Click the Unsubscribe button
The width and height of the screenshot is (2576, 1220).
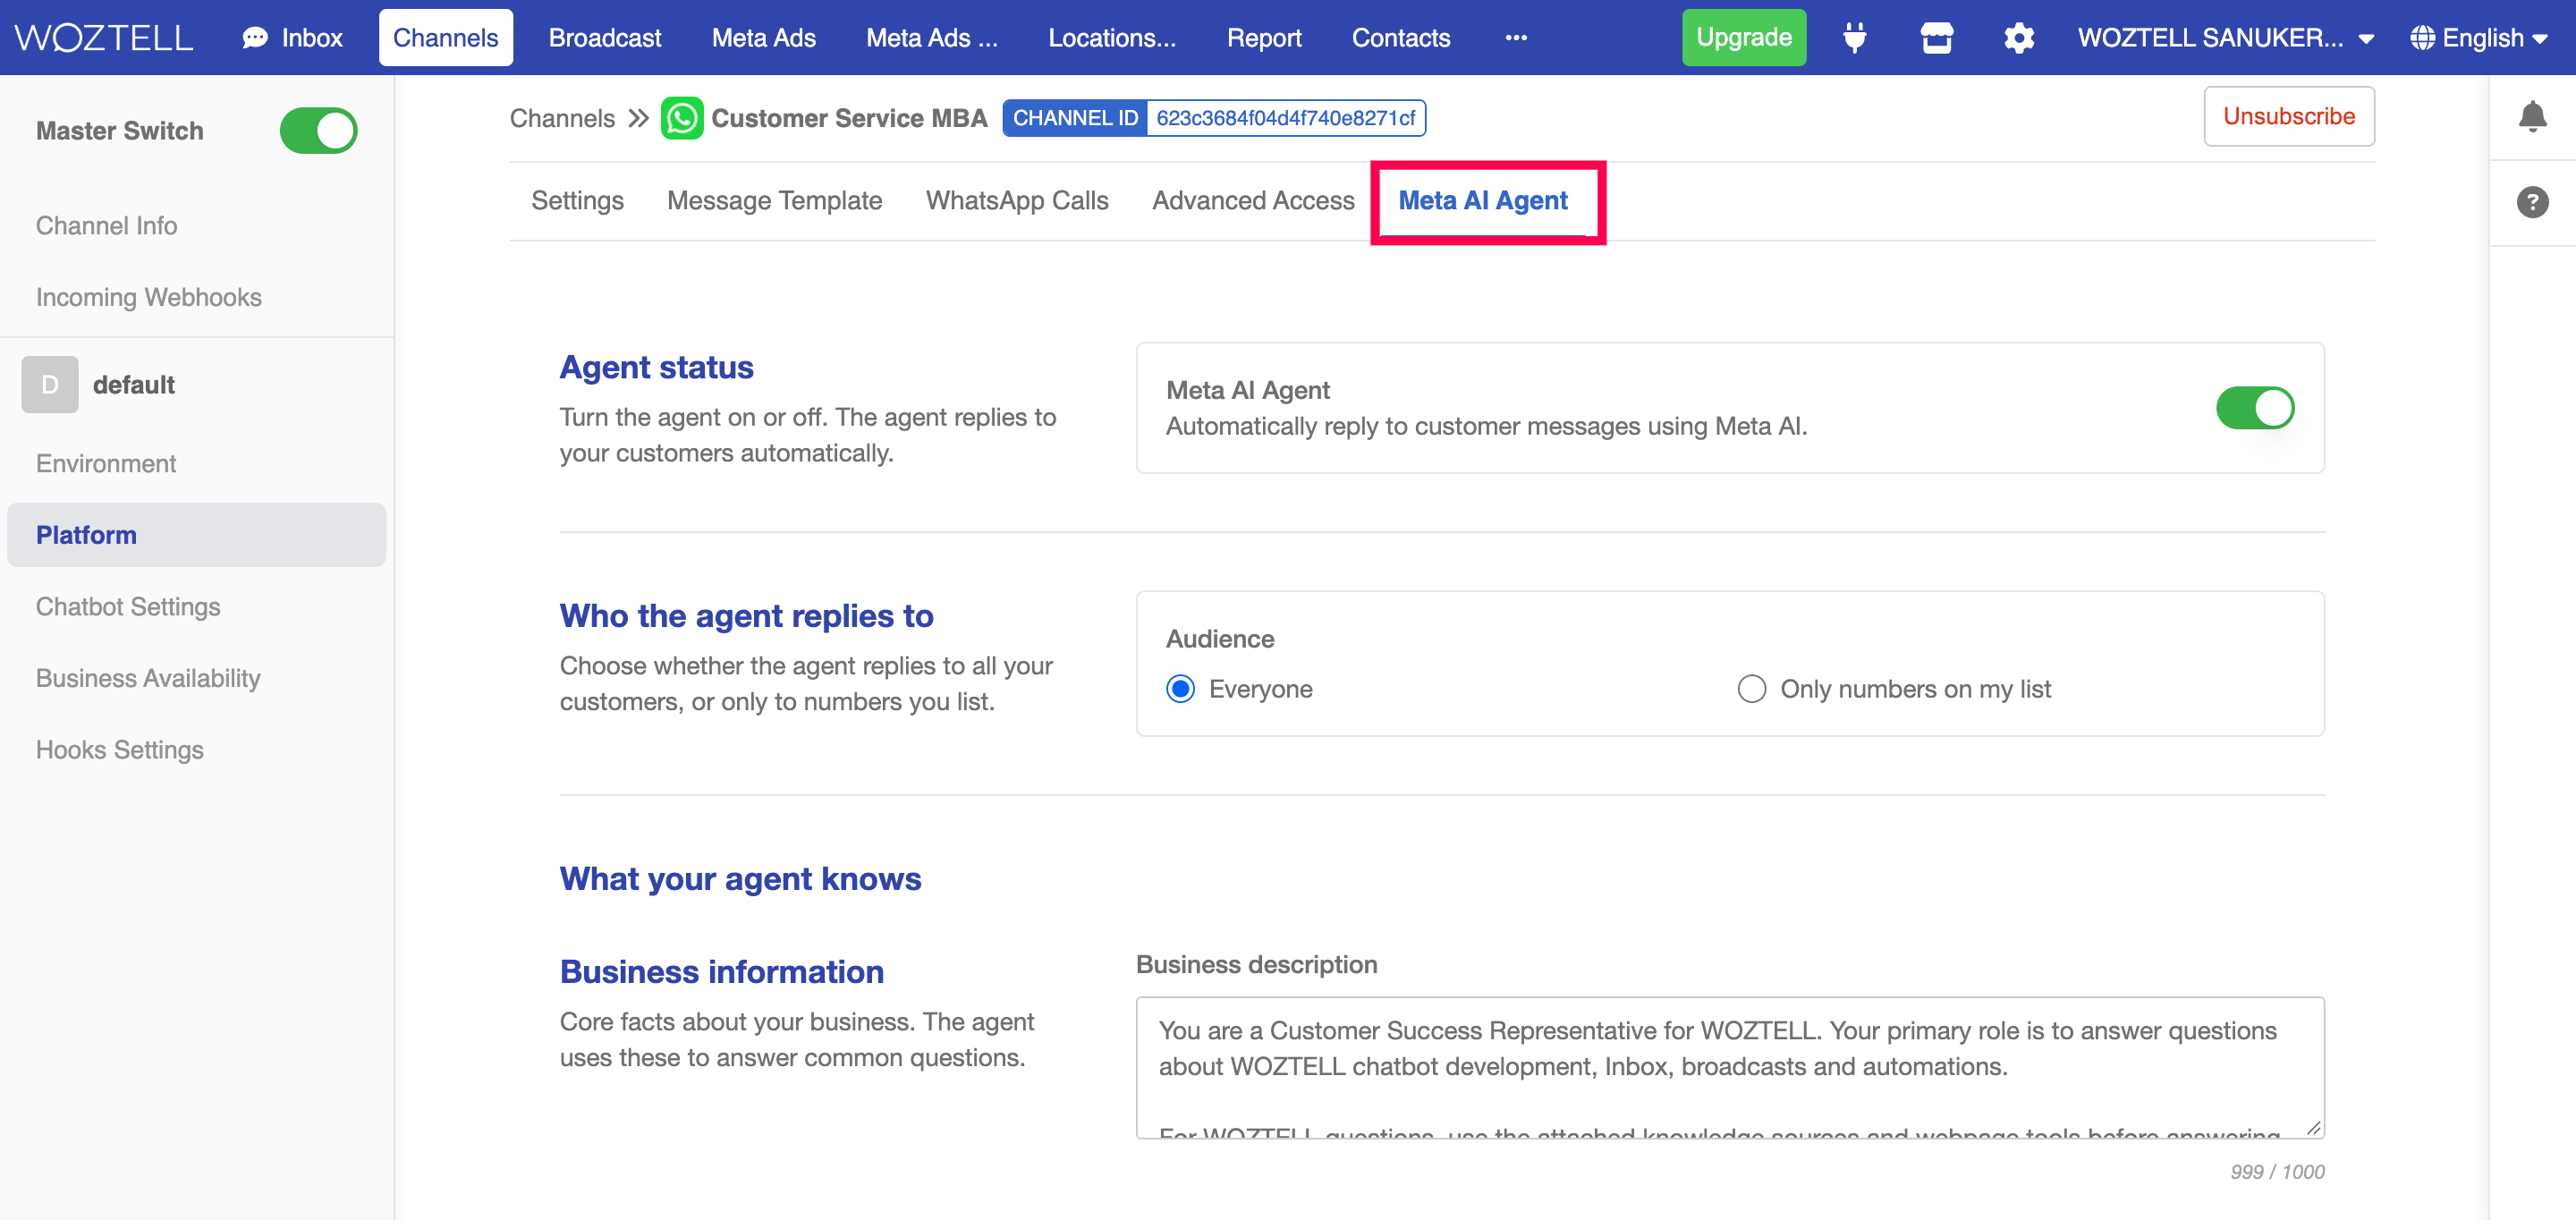(2288, 116)
